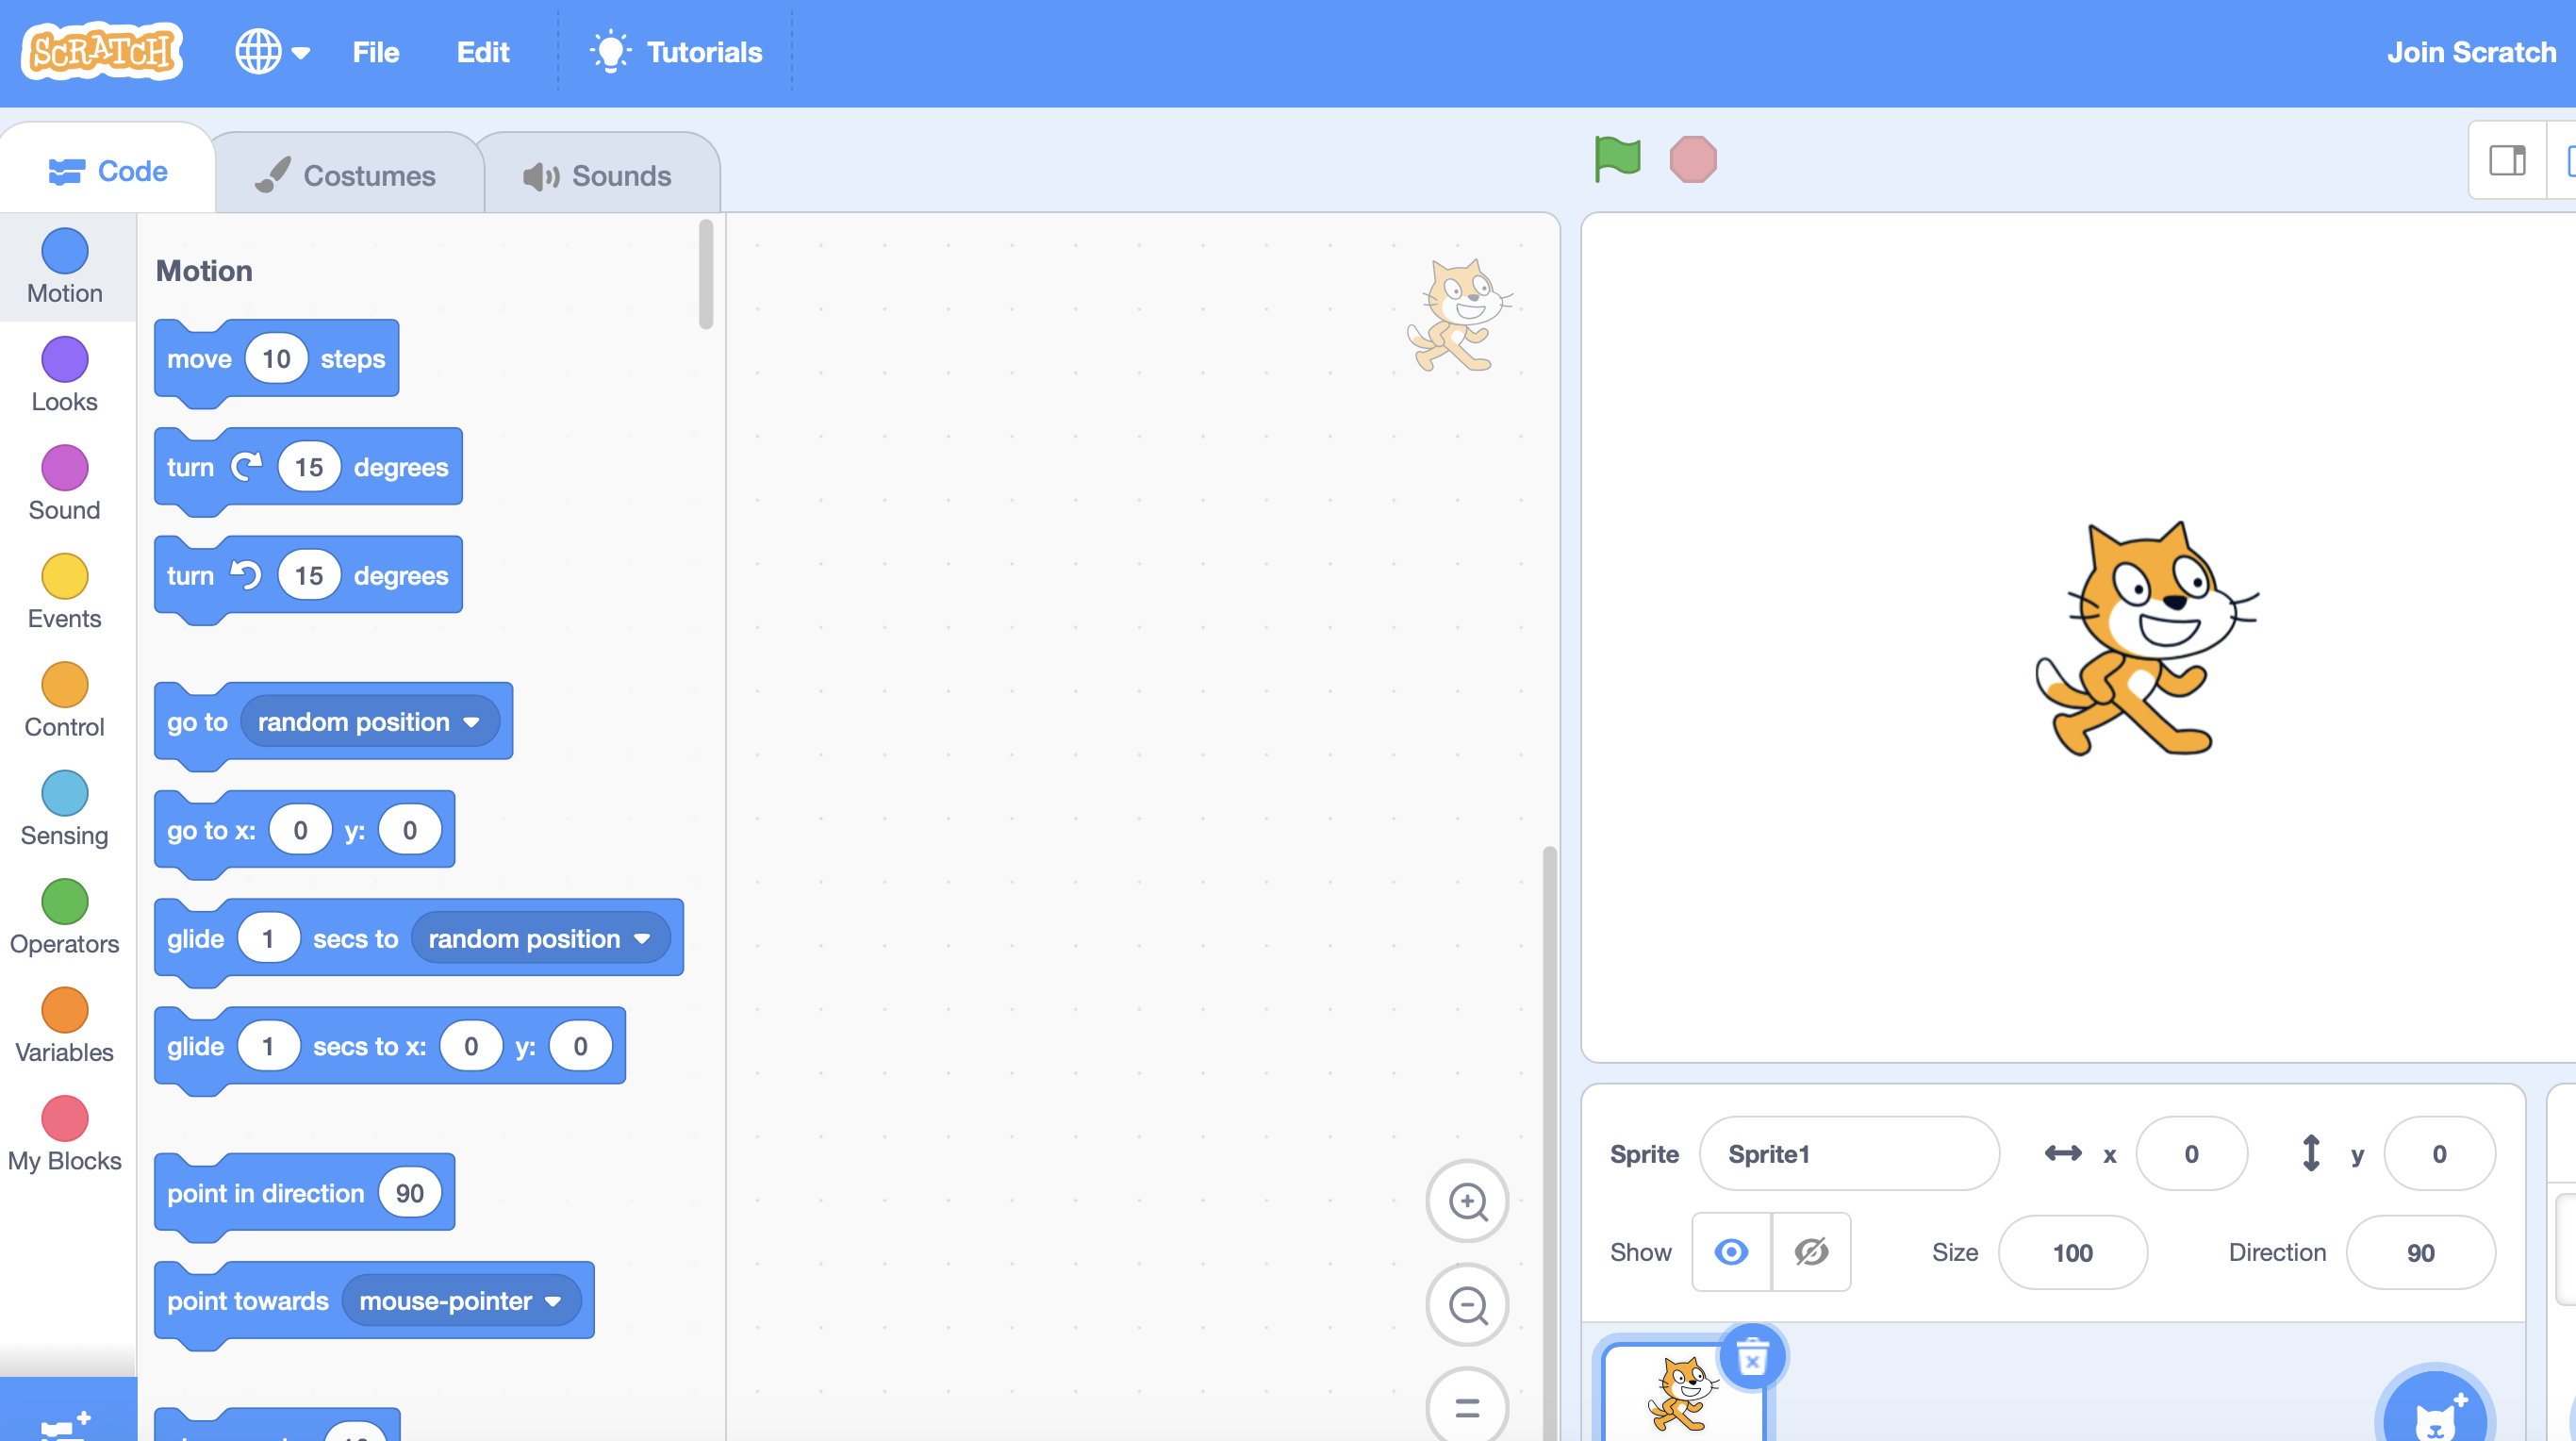
Task: Edit the 10 steps value field
Action: 276,359
